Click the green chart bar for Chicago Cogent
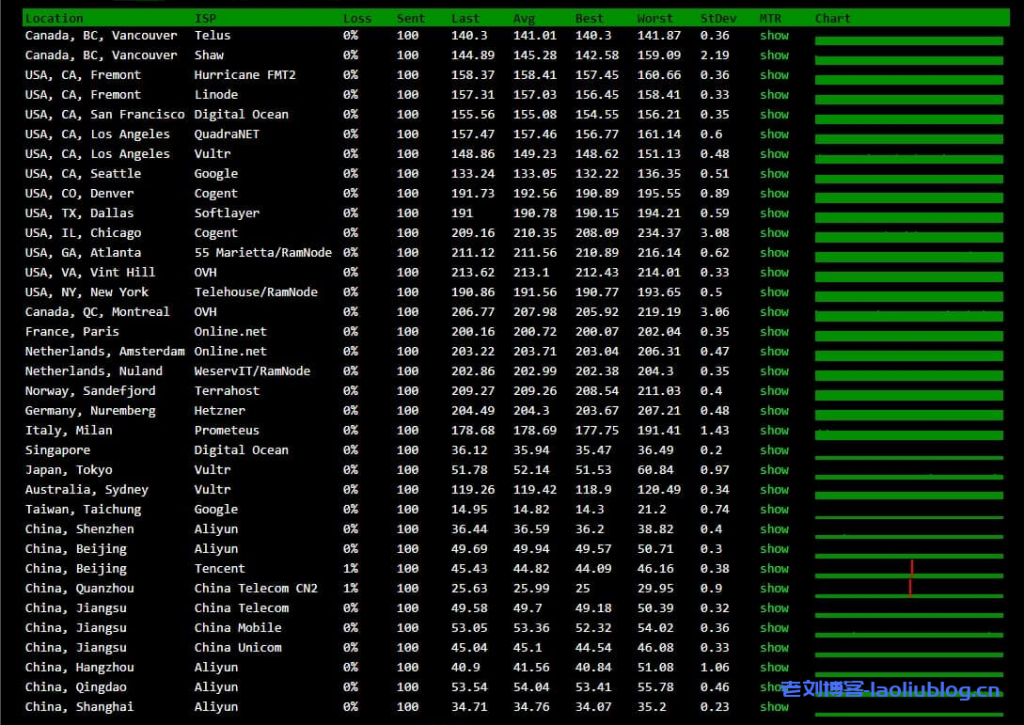1024x725 pixels. (908, 238)
